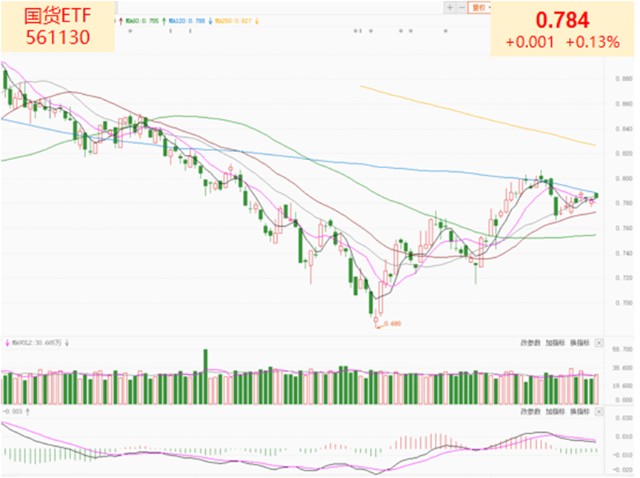Click the current price 0.784
The height and width of the screenshot is (478, 640).
562,20
